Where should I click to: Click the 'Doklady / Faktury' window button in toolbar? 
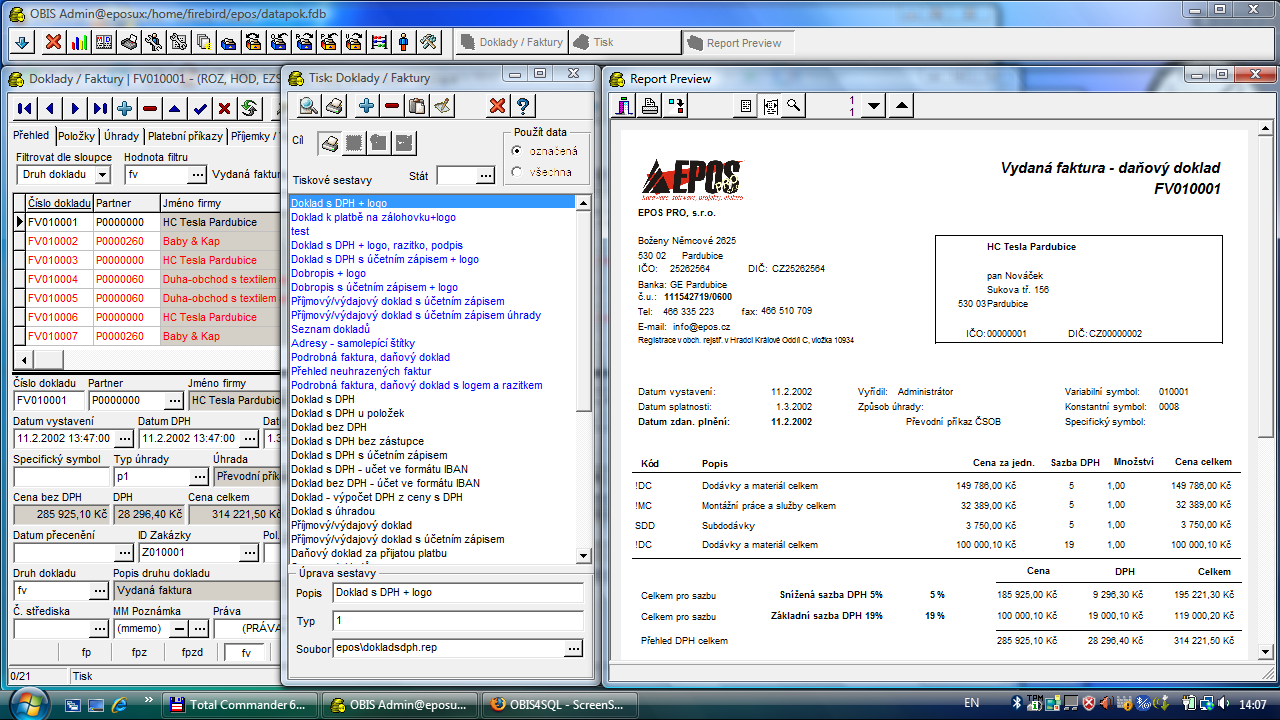(512, 42)
